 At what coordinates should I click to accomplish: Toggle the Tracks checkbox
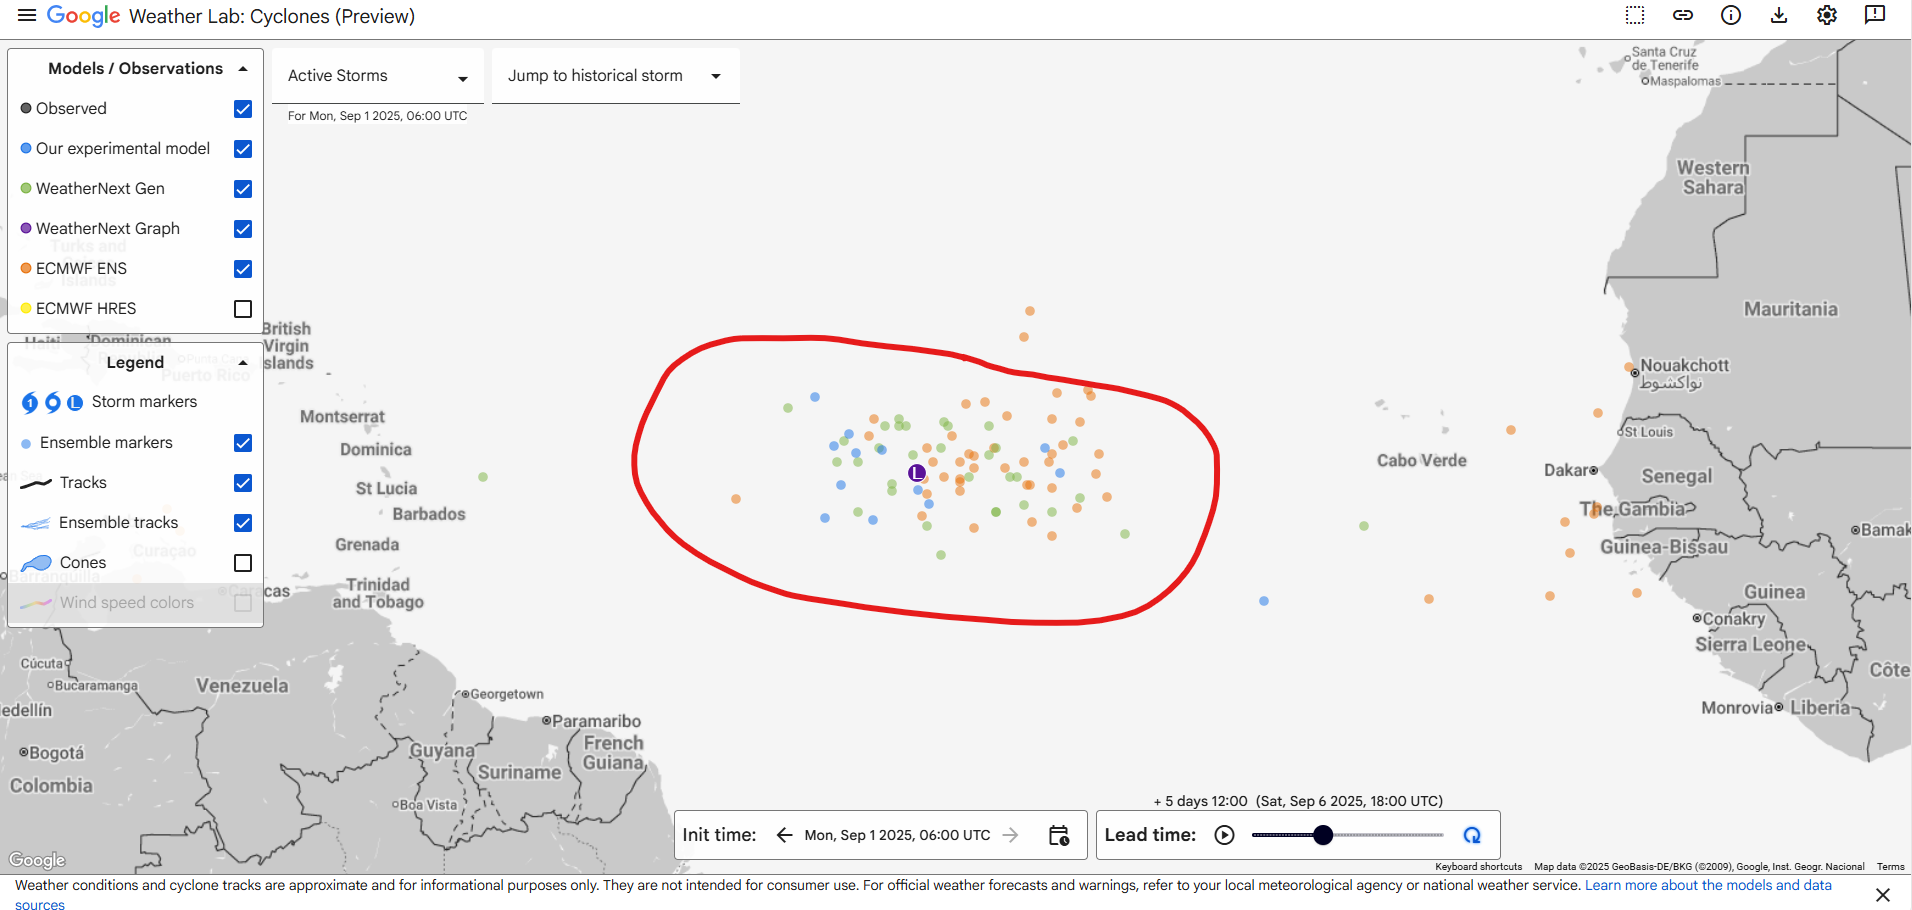[243, 483]
